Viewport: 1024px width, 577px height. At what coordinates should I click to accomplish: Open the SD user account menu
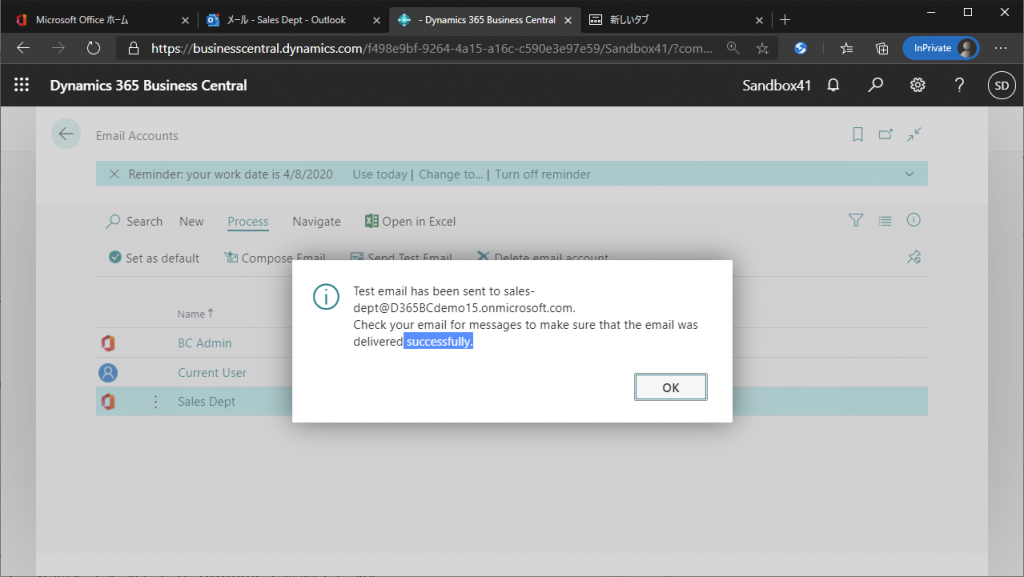click(1002, 86)
